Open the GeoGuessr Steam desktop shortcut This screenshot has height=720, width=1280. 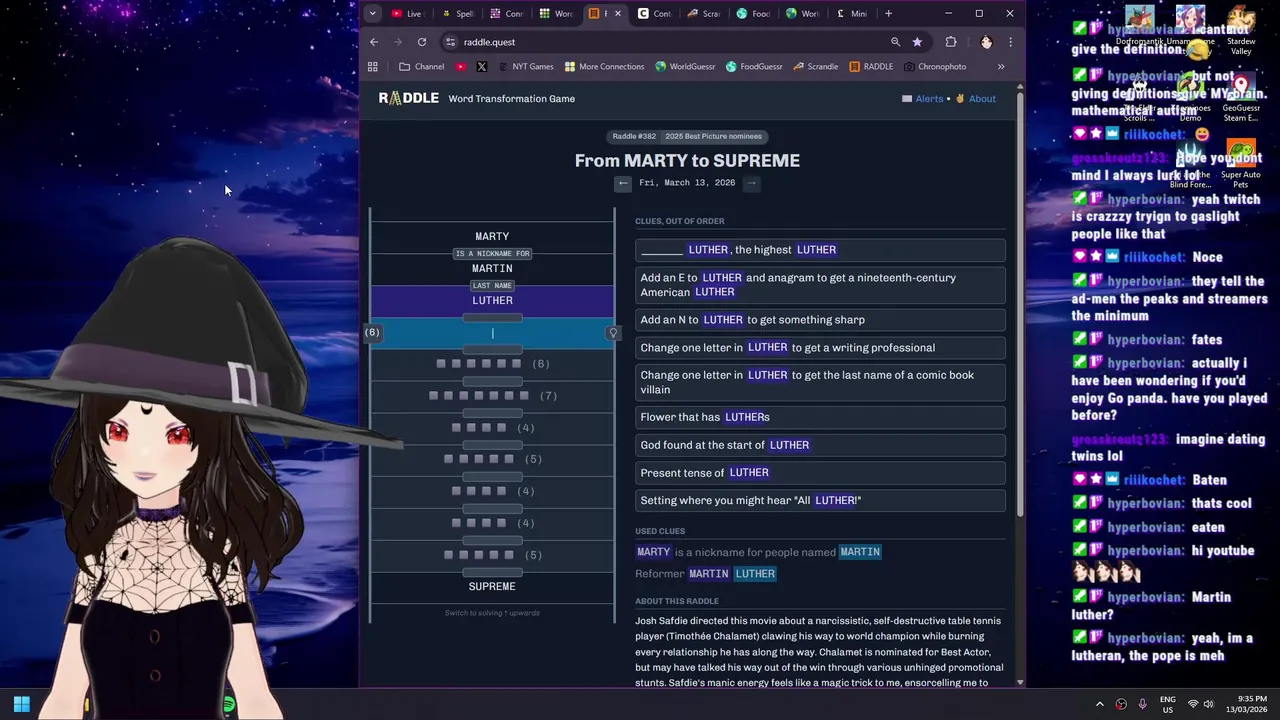pos(1241,96)
